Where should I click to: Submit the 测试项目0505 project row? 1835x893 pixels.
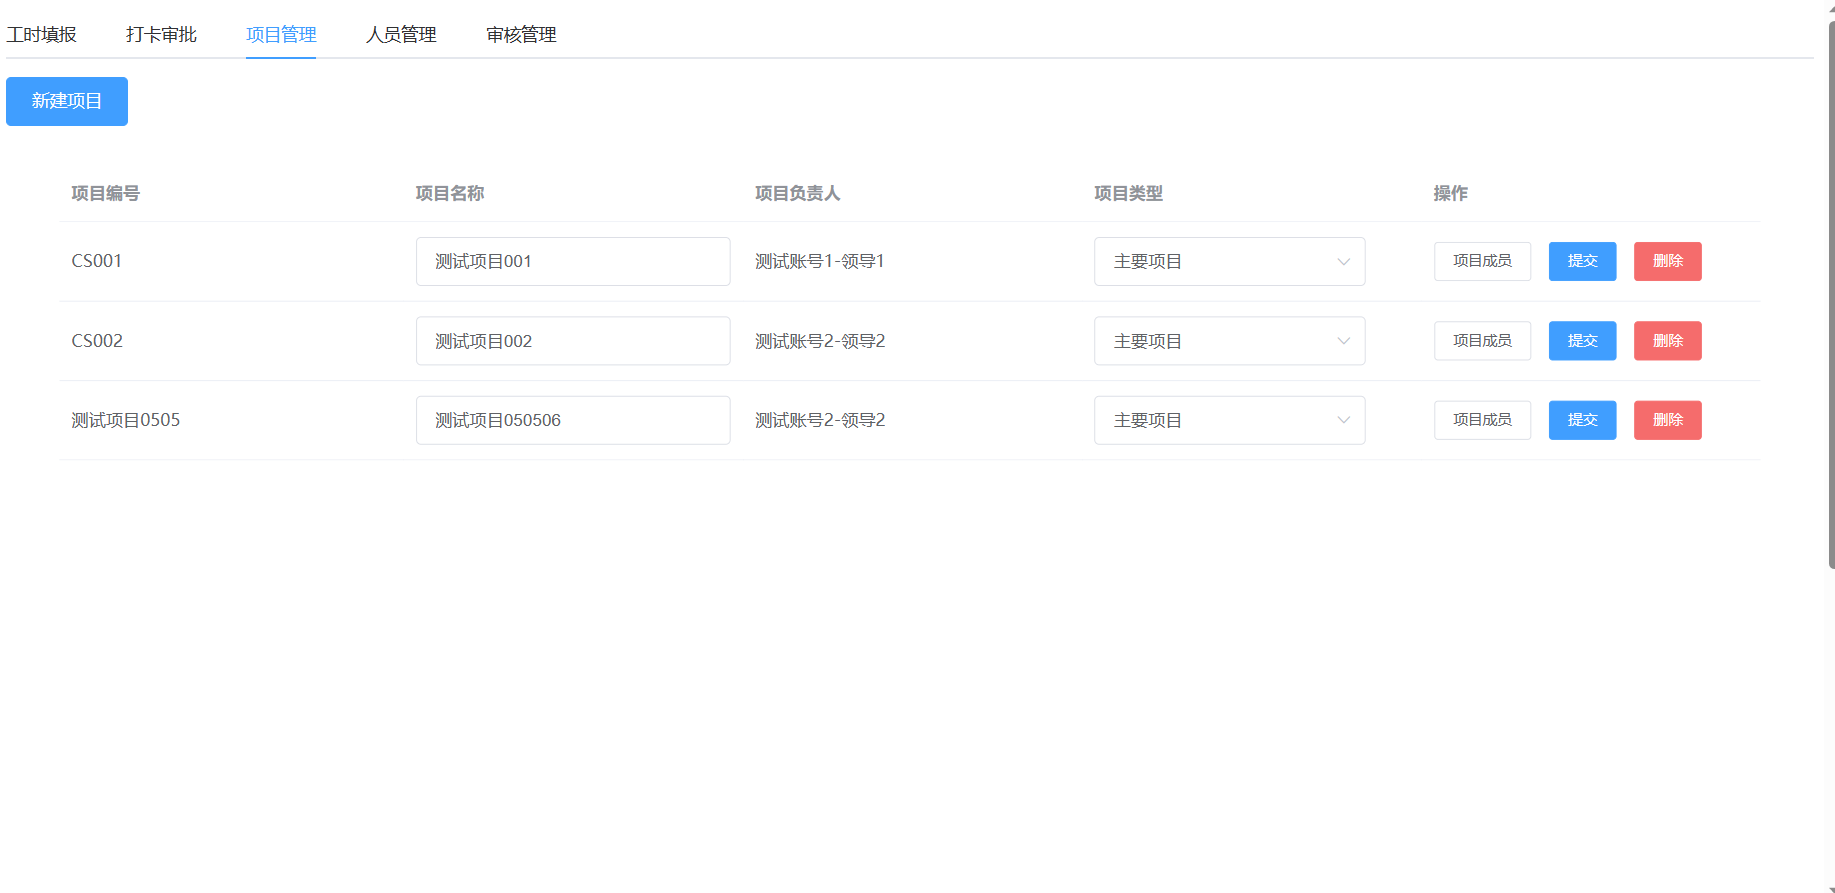(x=1582, y=420)
